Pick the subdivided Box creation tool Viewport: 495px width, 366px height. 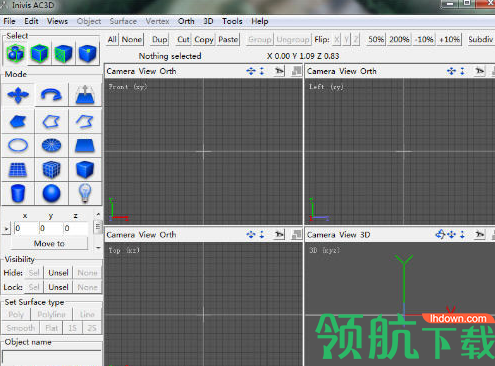click(51, 169)
